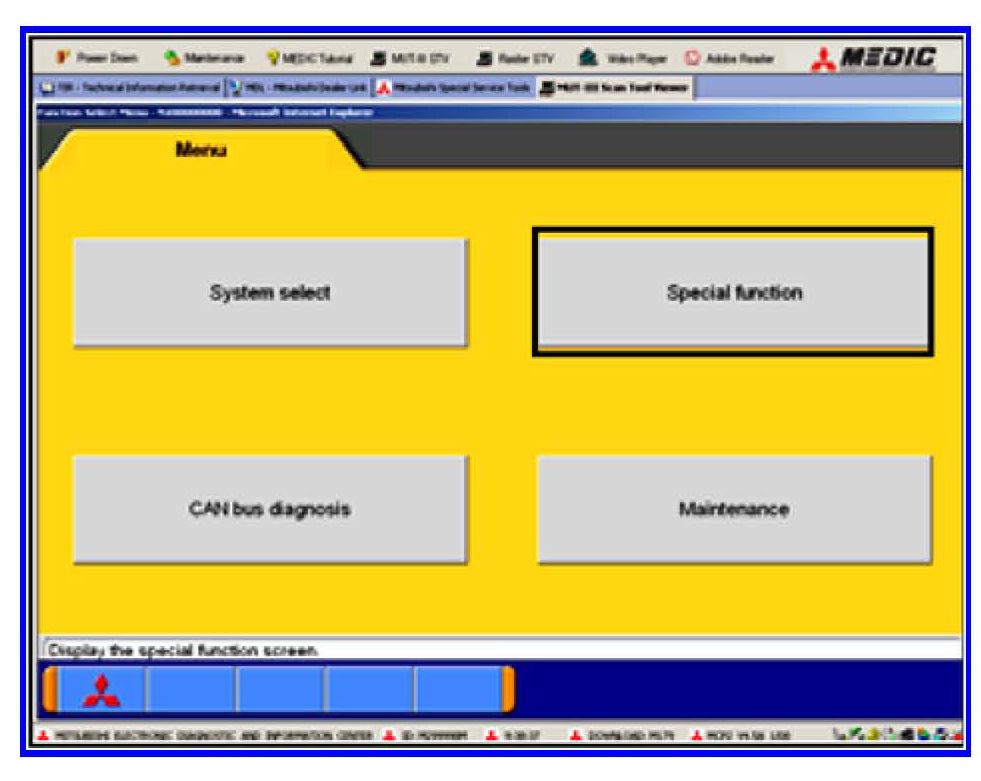The width and height of the screenshot is (981, 781).
Task: Switch to the Mitsubishi Dealer Link tab
Action: tap(298, 88)
